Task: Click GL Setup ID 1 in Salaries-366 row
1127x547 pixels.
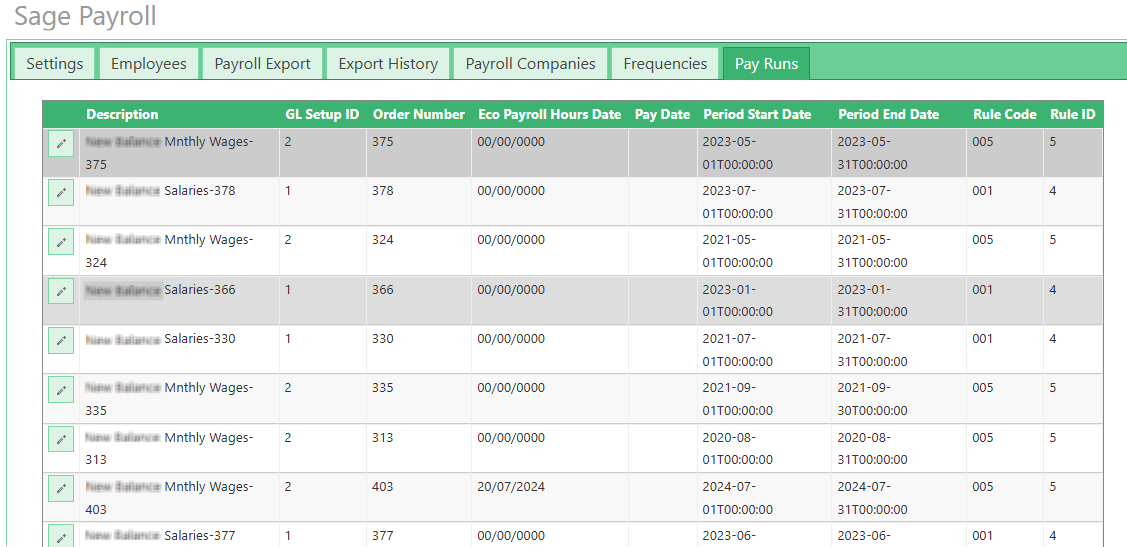Action: [288, 290]
